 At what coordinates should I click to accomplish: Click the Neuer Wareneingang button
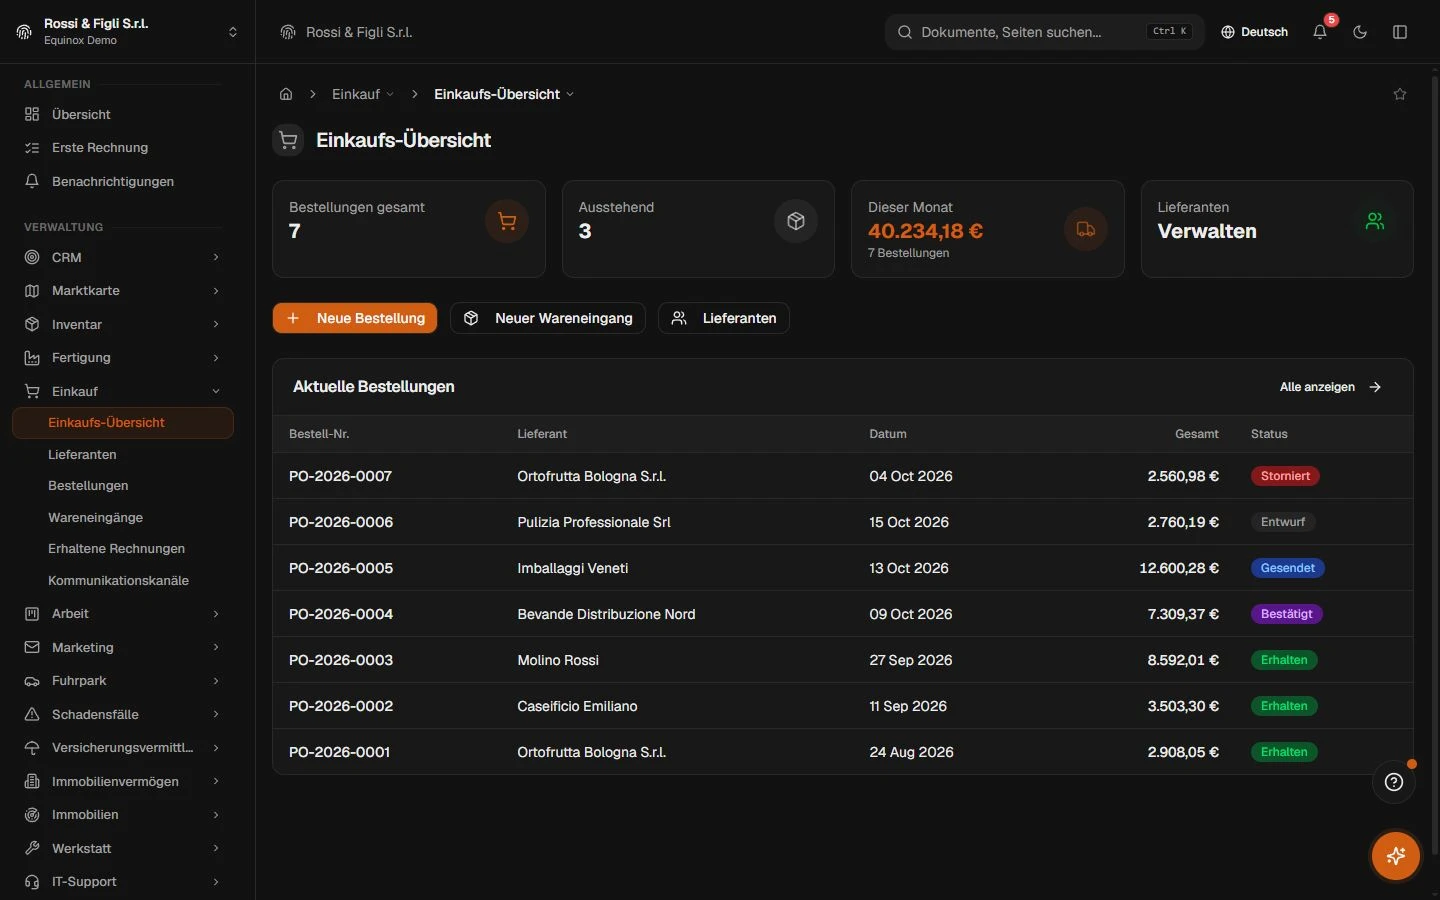[x=548, y=318]
